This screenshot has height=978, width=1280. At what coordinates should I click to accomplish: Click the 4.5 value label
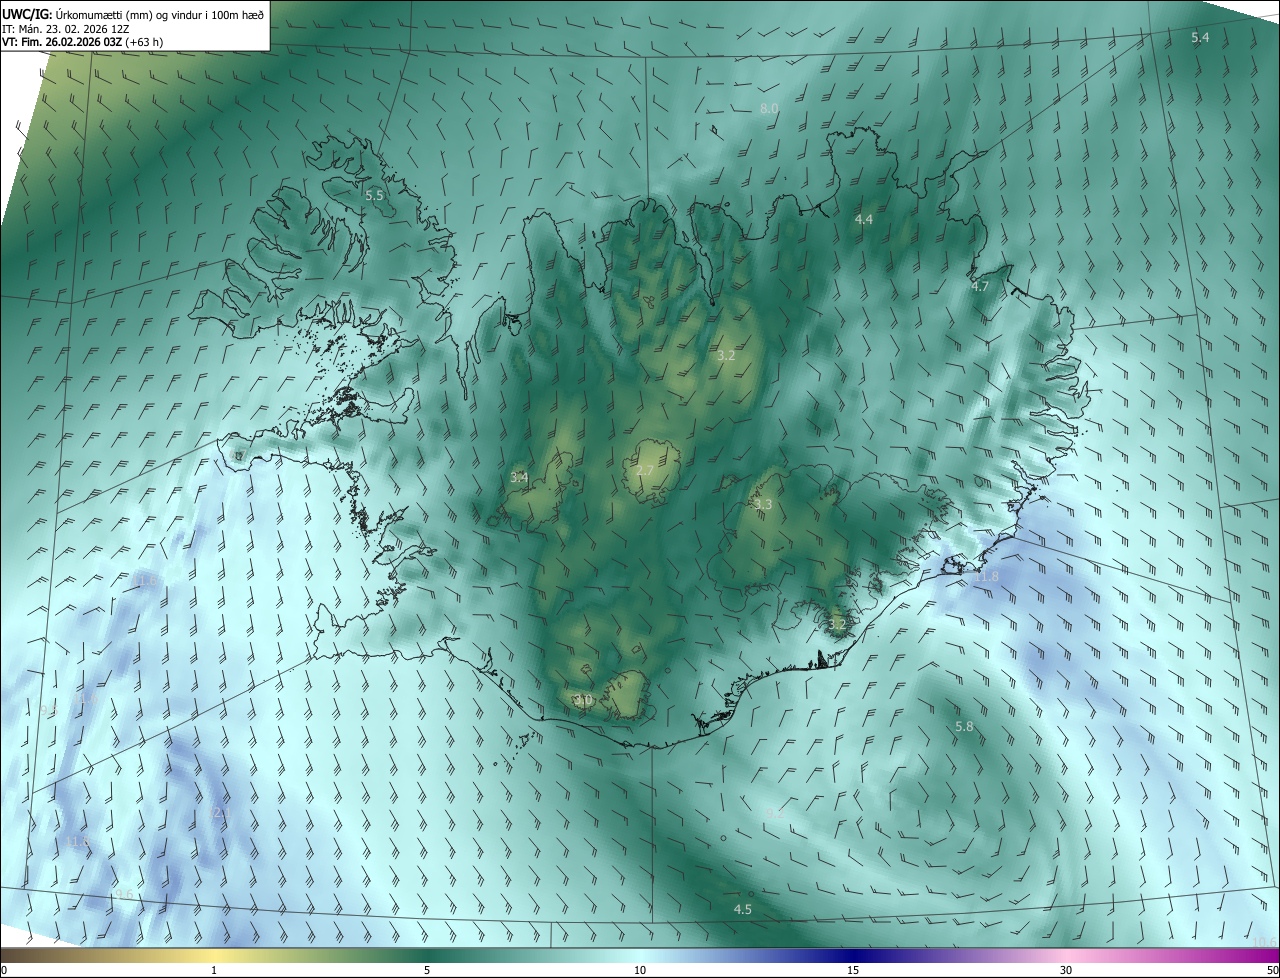[742, 909]
